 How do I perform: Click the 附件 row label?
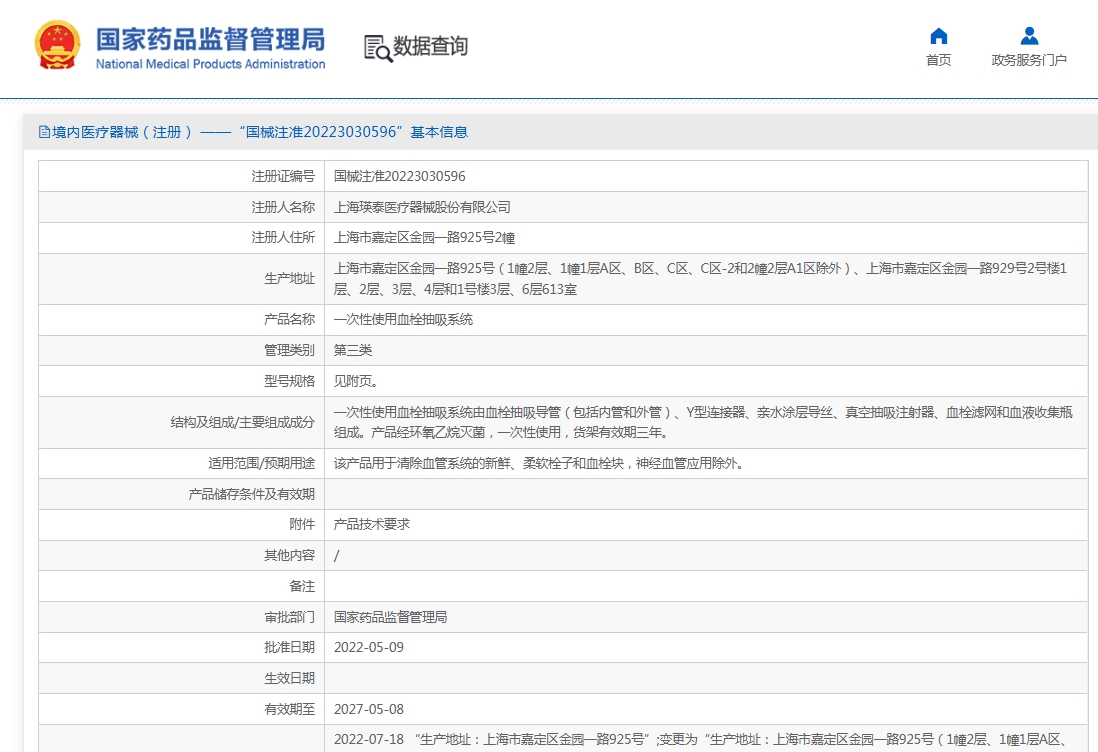pyautogui.click(x=303, y=524)
